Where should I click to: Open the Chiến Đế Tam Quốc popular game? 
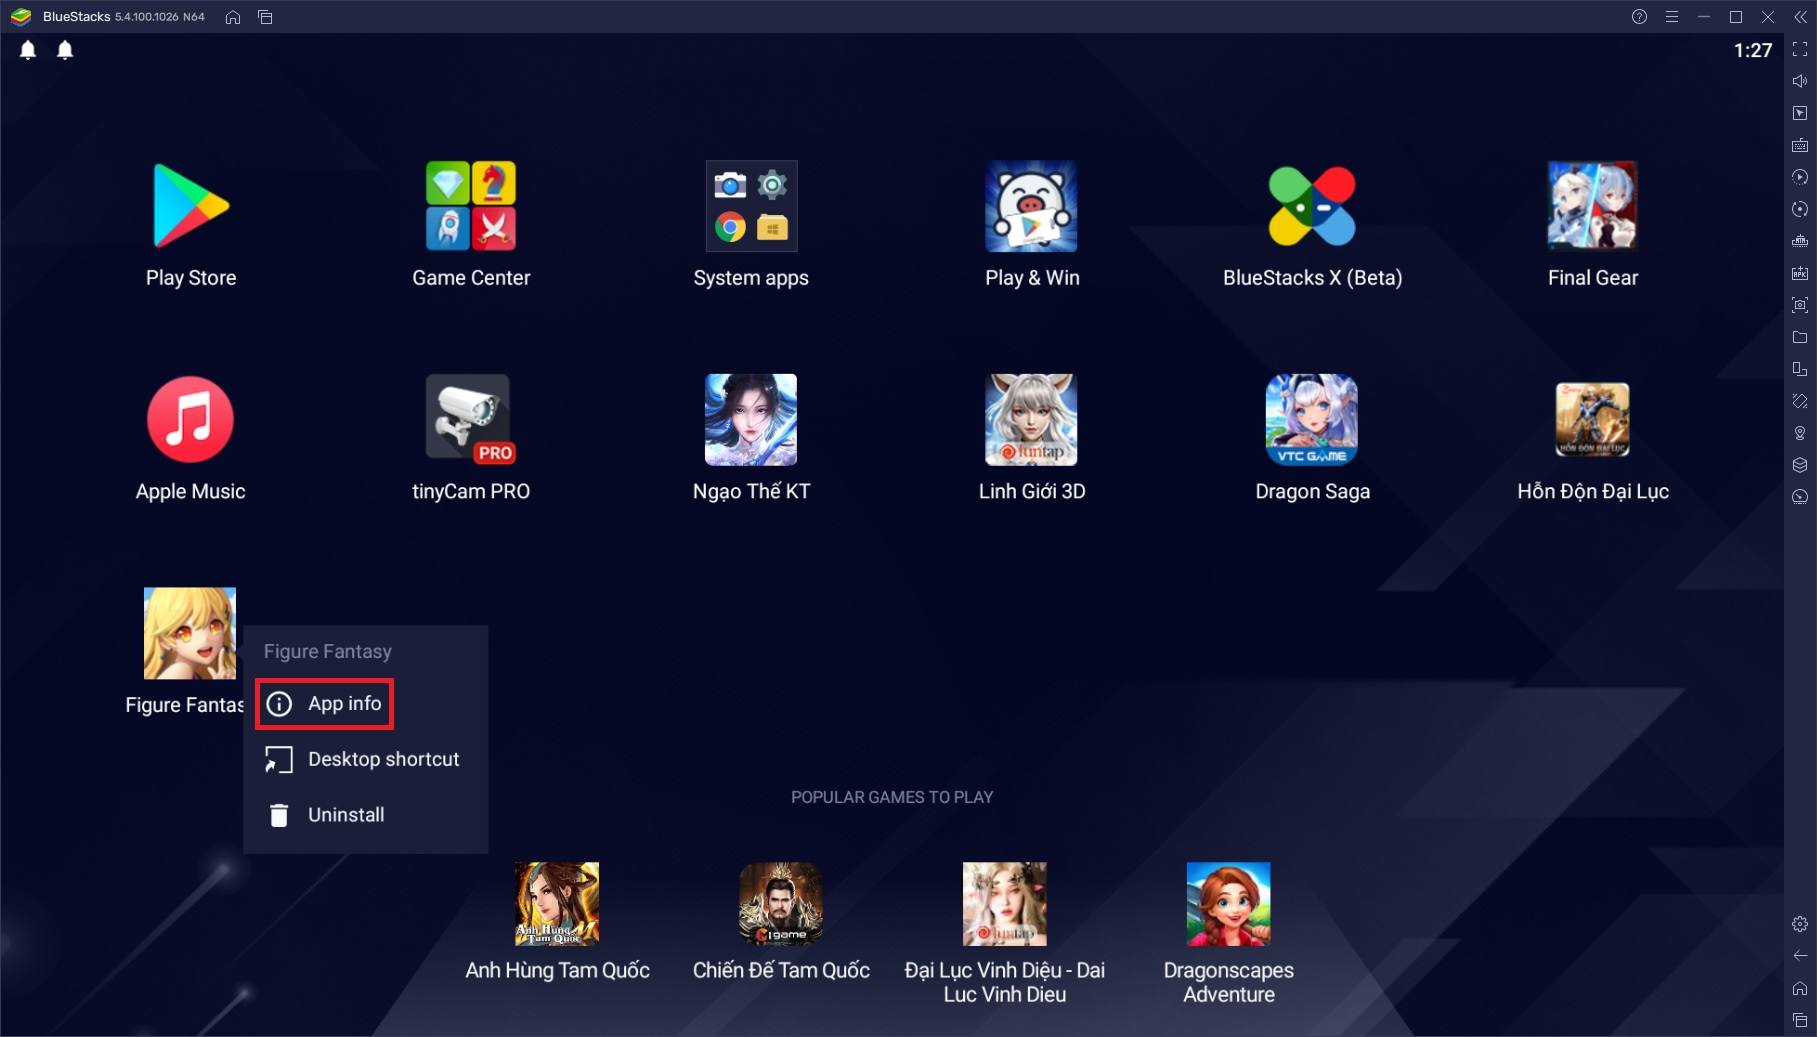point(781,904)
